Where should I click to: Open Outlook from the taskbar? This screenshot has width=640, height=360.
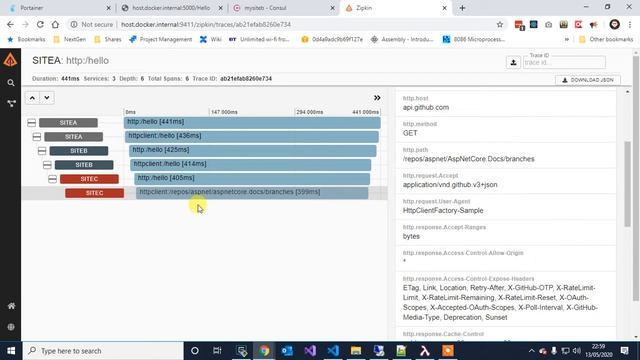click(x=287, y=351)
